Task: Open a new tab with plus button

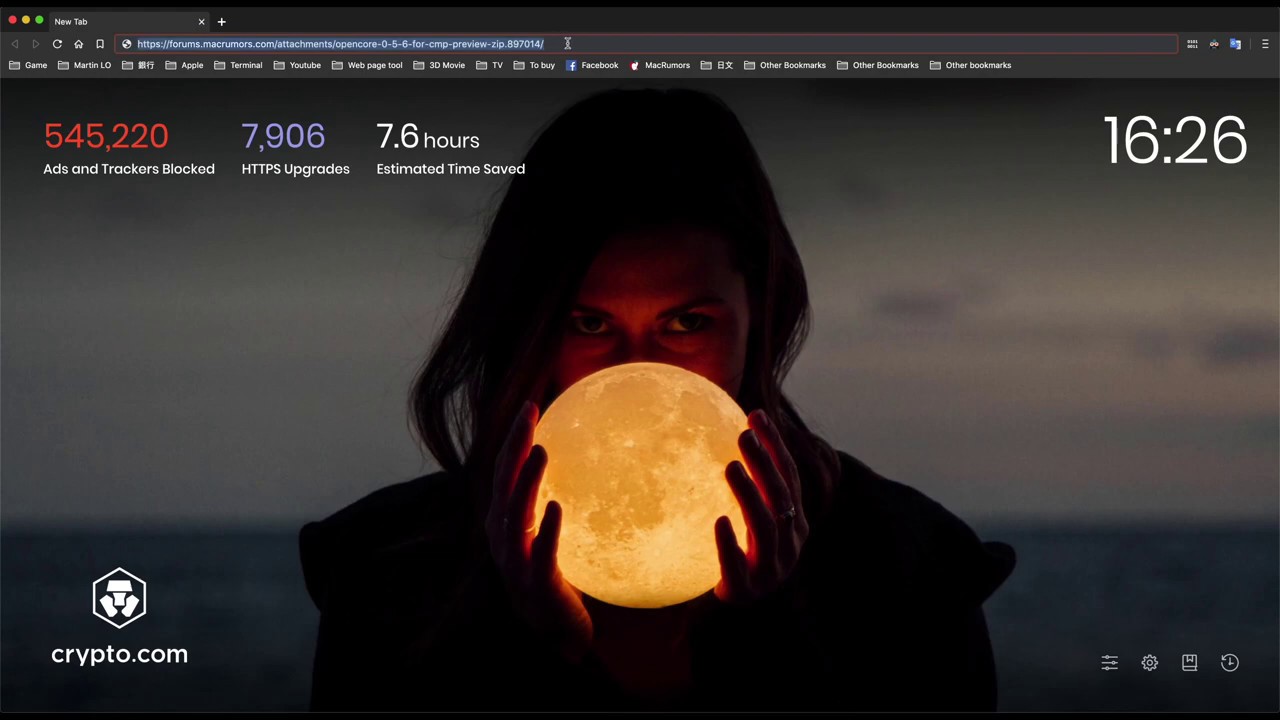Action: point(222,21)
